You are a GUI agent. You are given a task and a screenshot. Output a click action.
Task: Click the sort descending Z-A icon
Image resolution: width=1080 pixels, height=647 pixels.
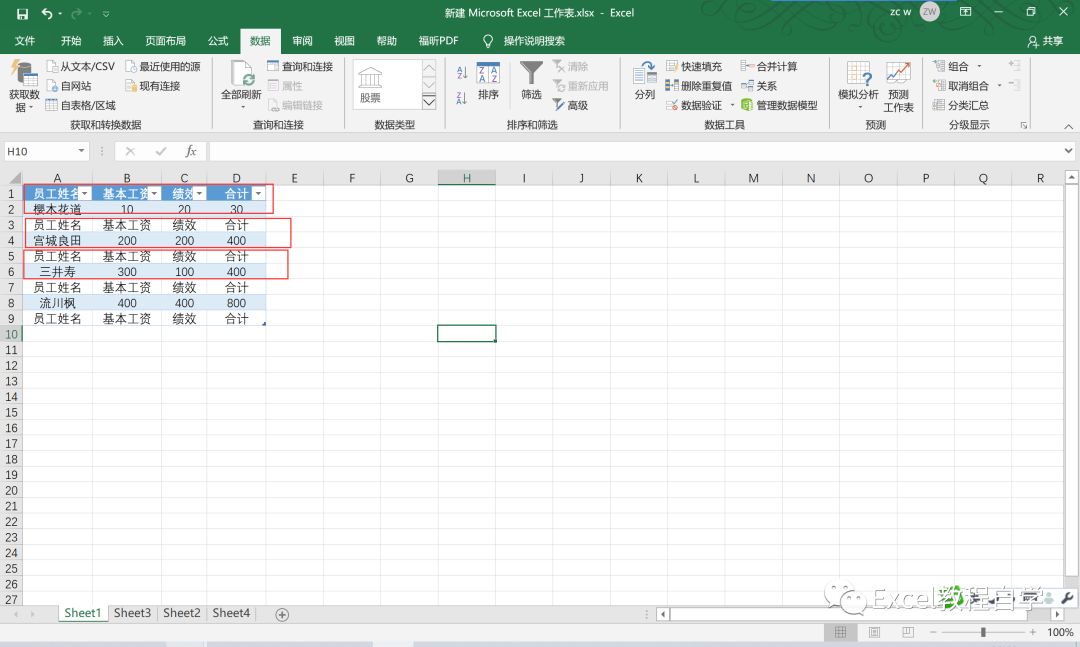(x=462, y=98)
